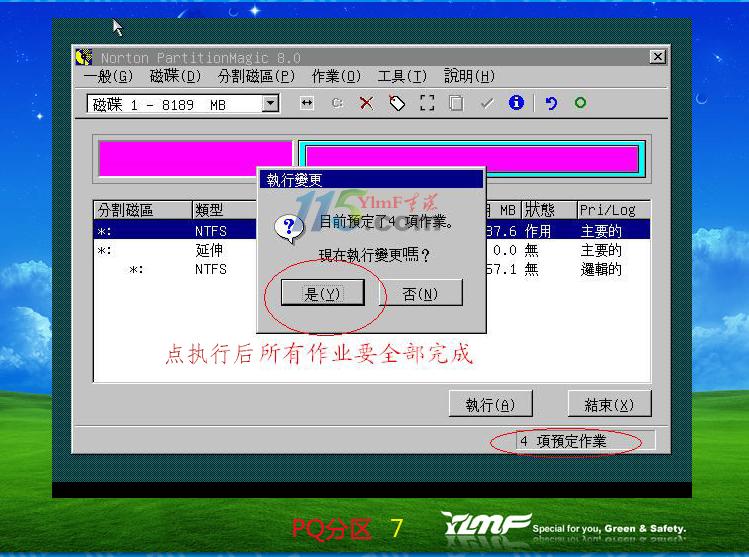
Task: Click the 類型 column header
Action: (x=225, y=210)
